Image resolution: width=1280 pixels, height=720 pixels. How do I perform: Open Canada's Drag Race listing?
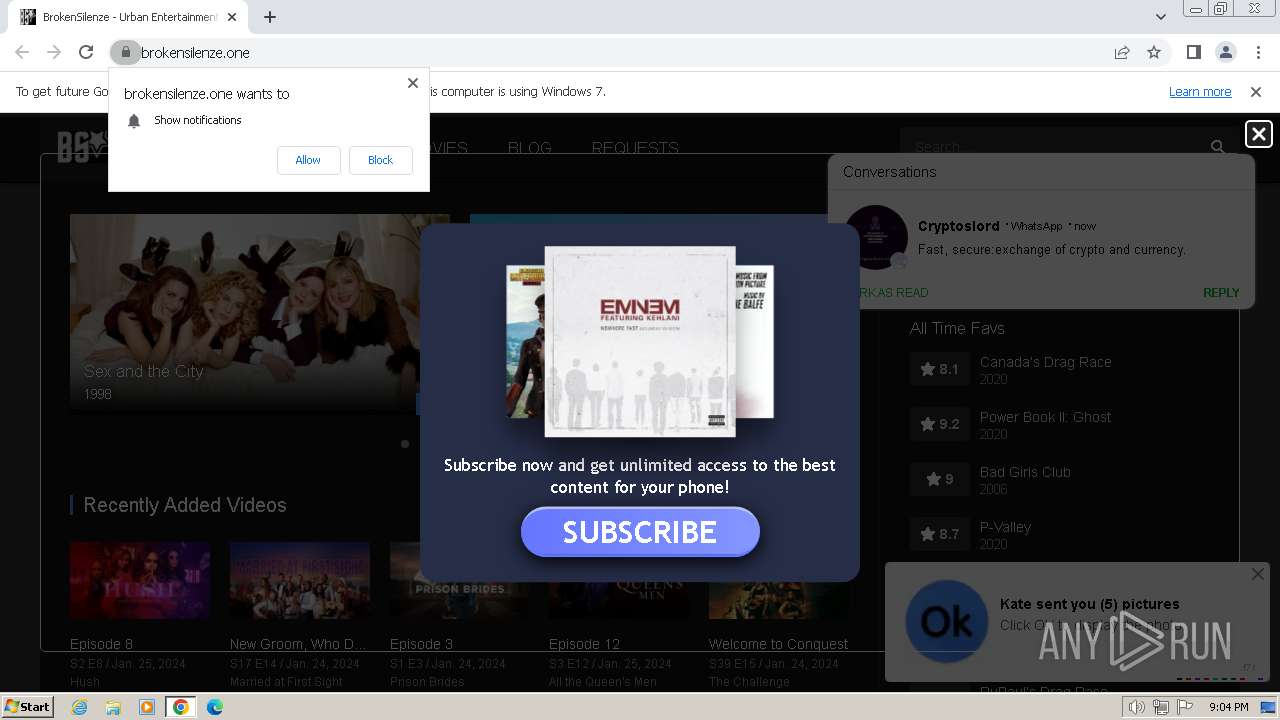pos(1046,362)
